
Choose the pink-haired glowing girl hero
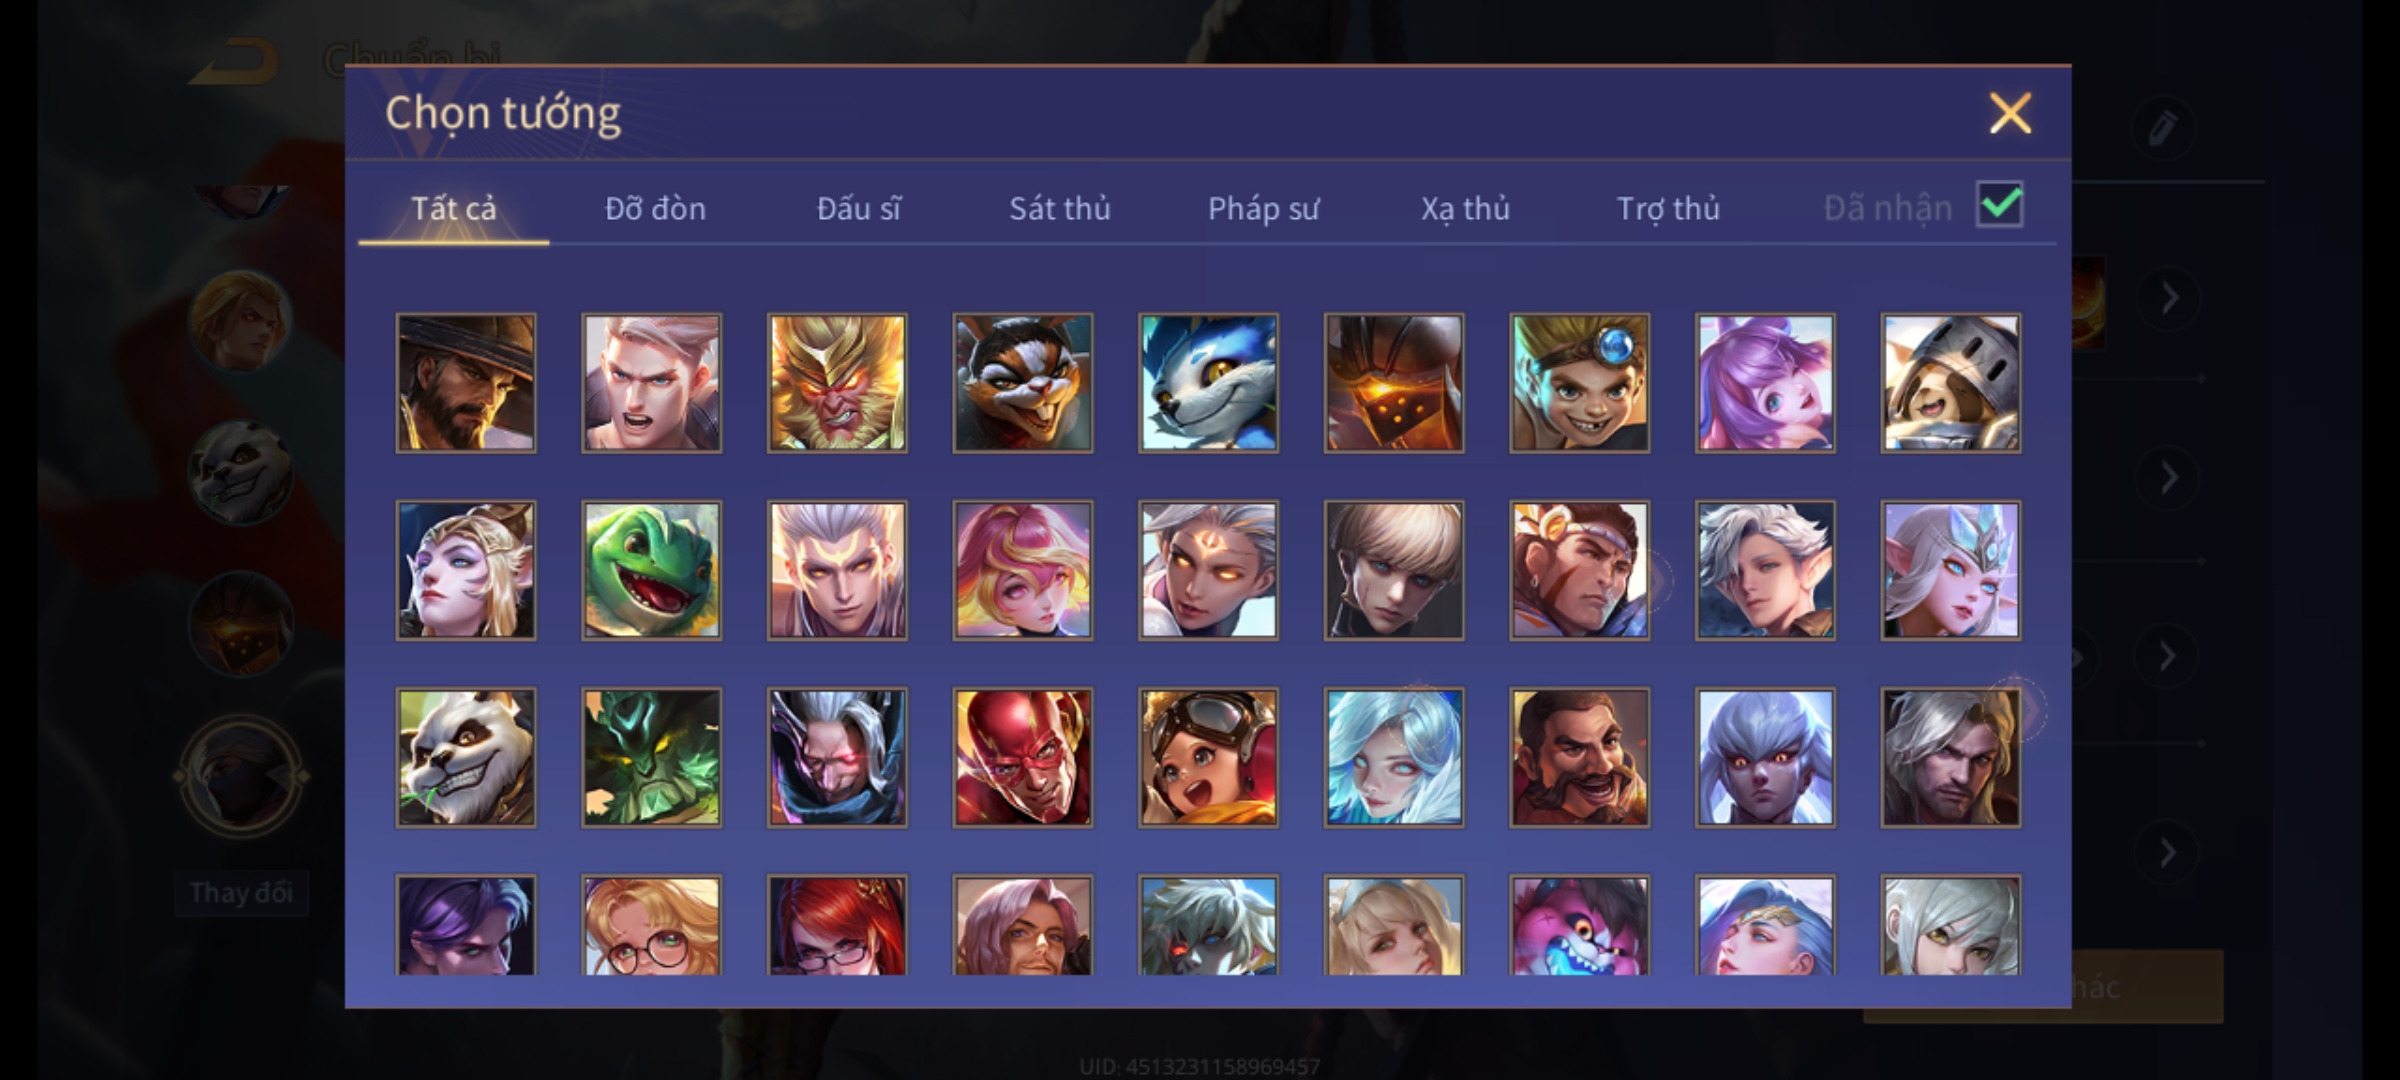pyautogui.click(x=1023, y=570)
